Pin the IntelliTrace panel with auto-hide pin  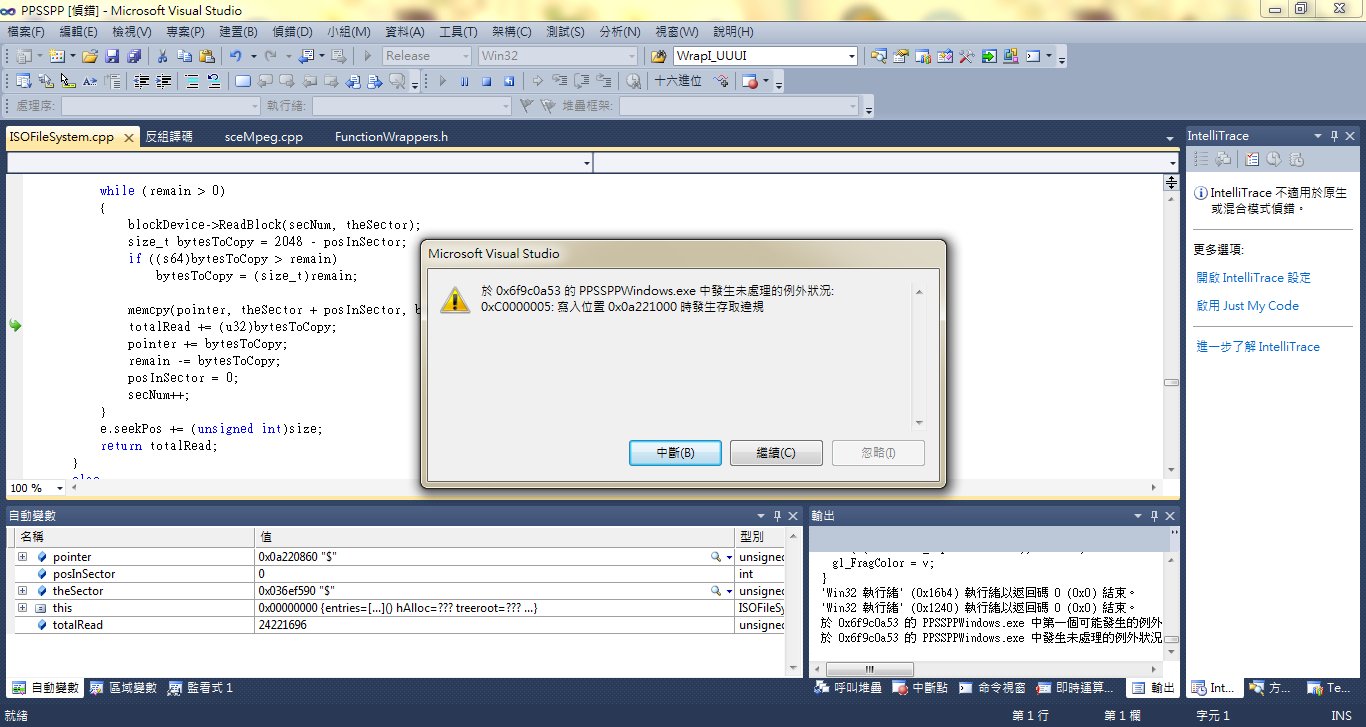(1332, 136)
